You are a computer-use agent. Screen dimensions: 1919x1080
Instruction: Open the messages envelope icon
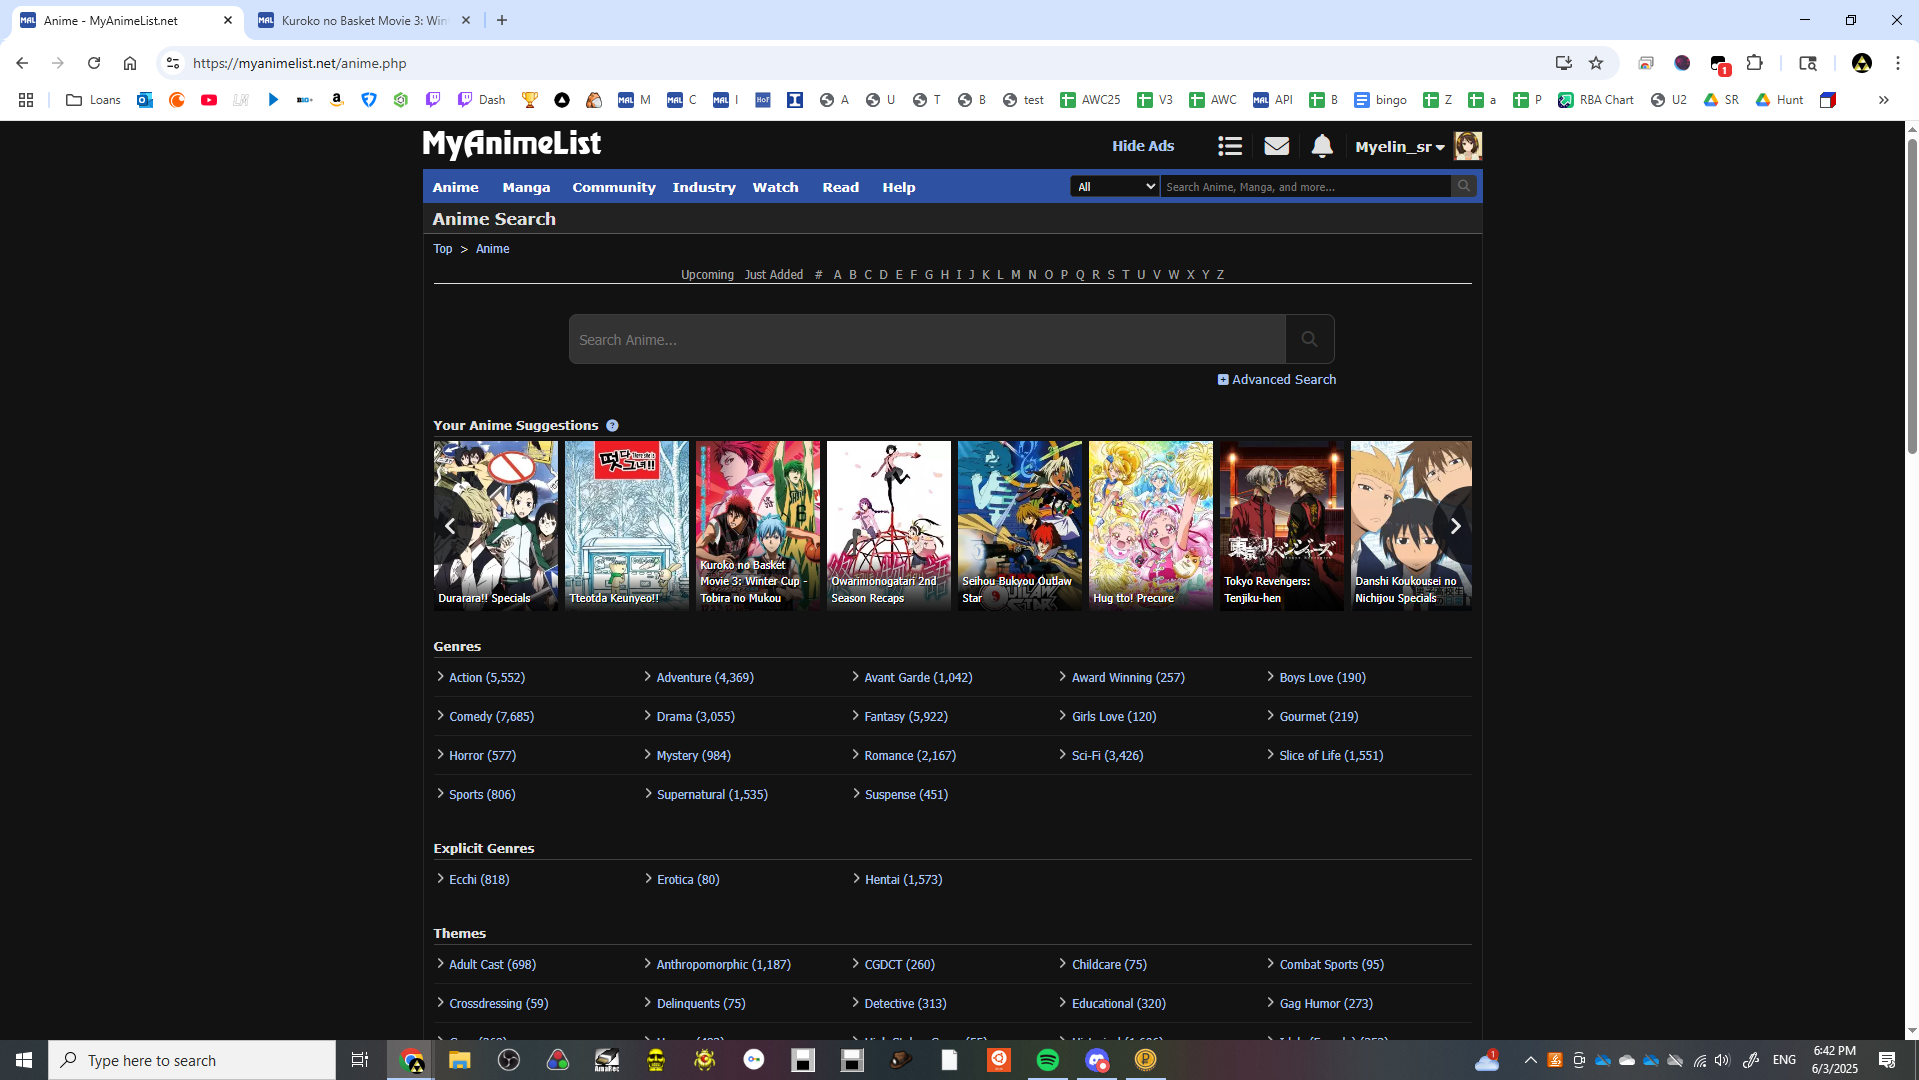click(1276, 146)
